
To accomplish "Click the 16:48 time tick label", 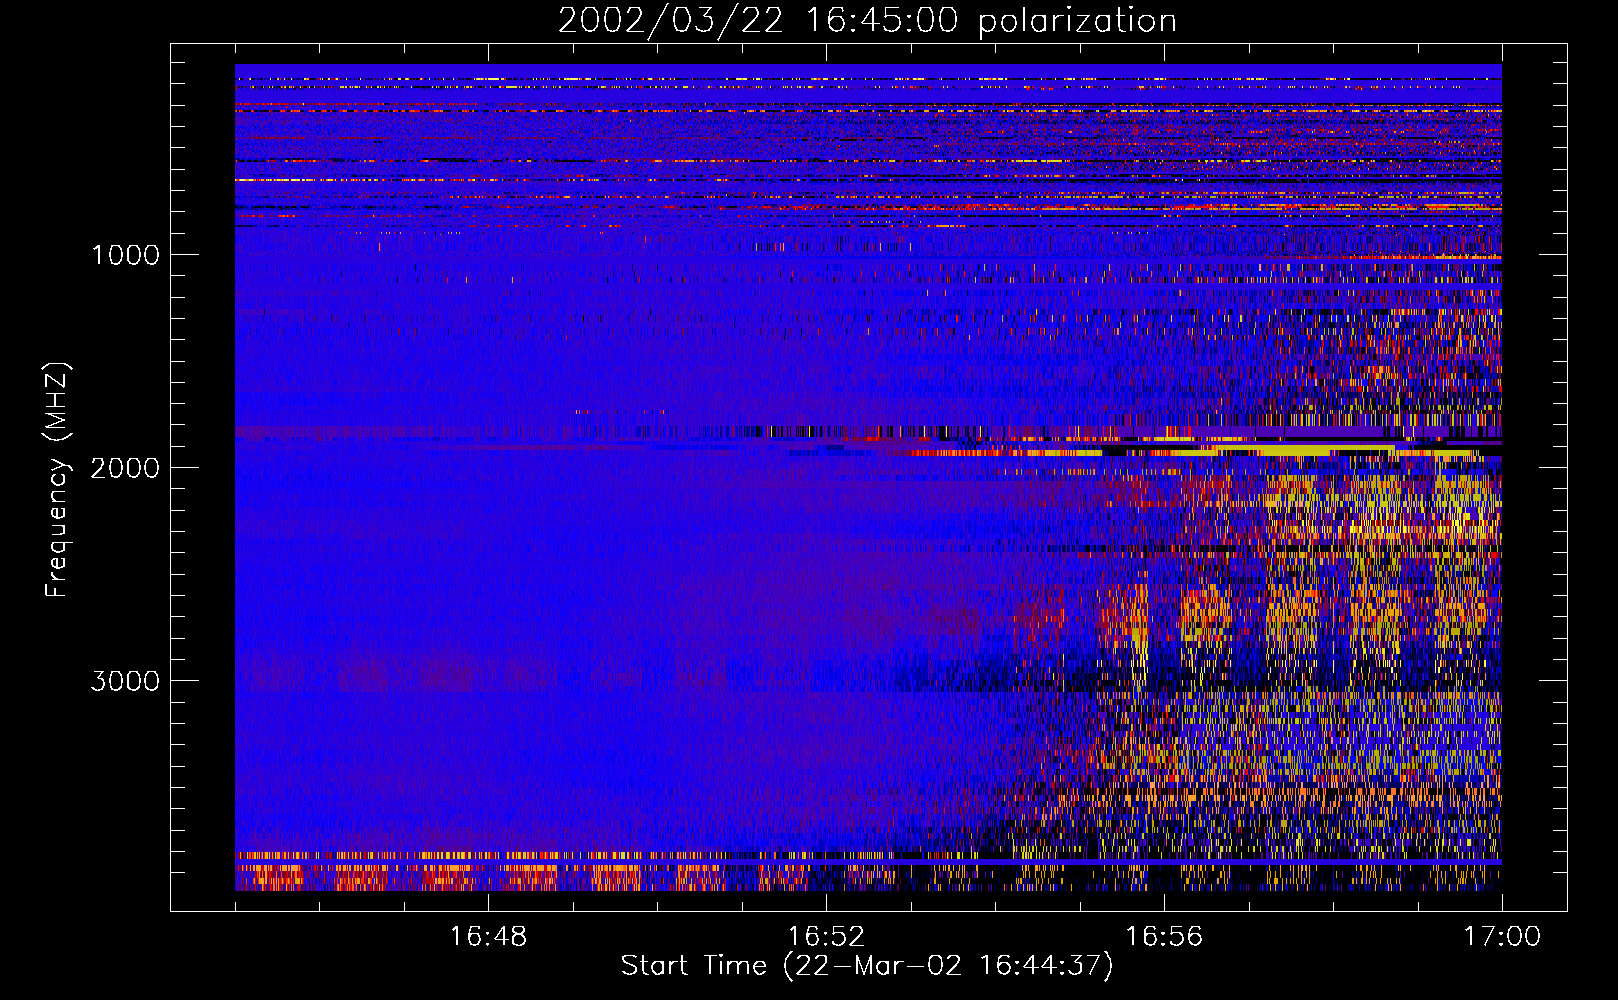I will (x=488, y=937).
